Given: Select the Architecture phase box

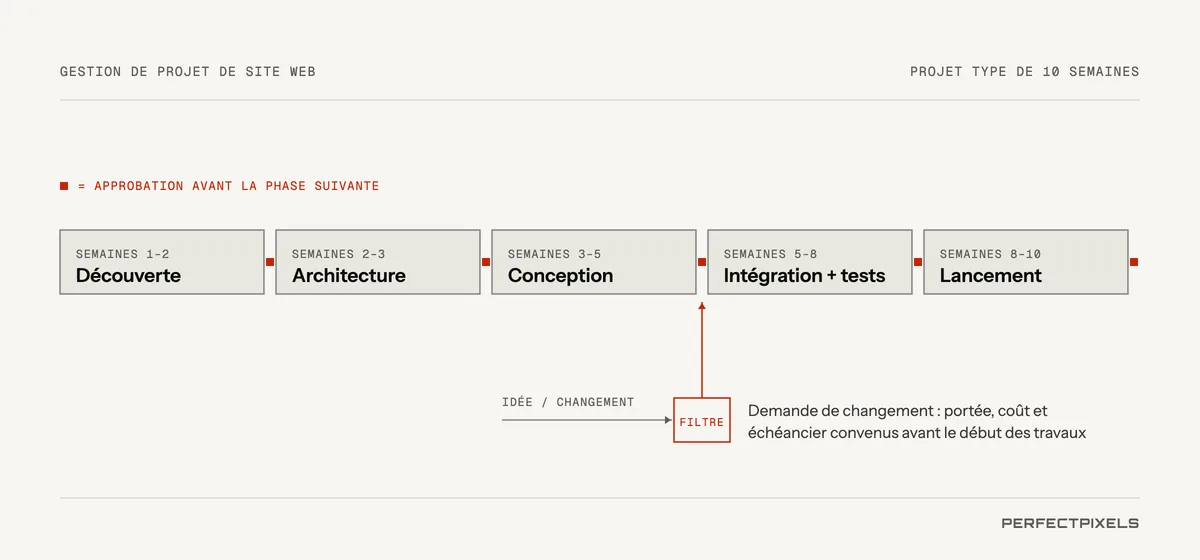Looking at the screenshot, I should tap(378, 262).
